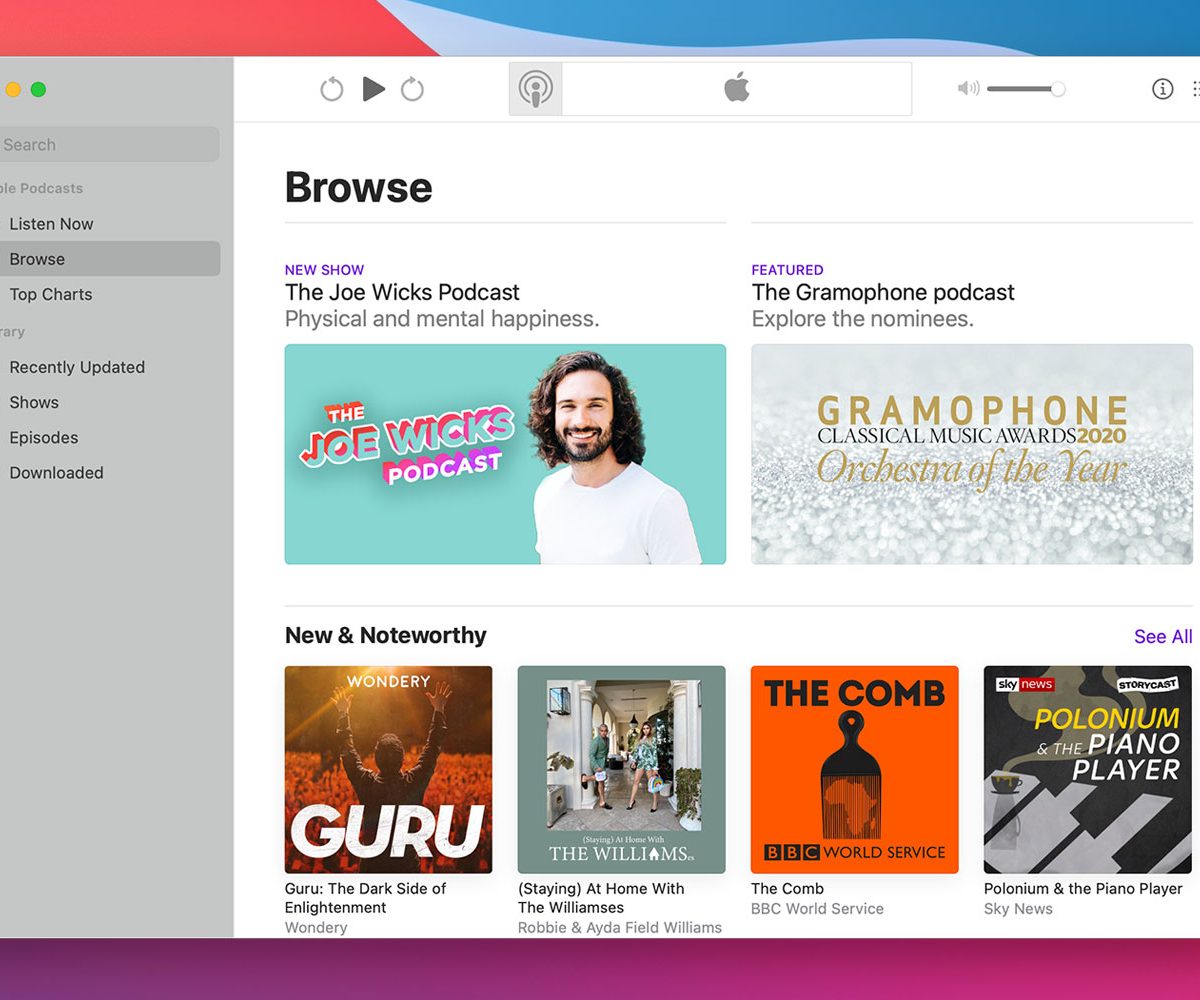The width and height of the screenshot is (1200, 1000).
Task: Click the Physical and mental happiness subtitle
Action: click(x=442, y=319)
